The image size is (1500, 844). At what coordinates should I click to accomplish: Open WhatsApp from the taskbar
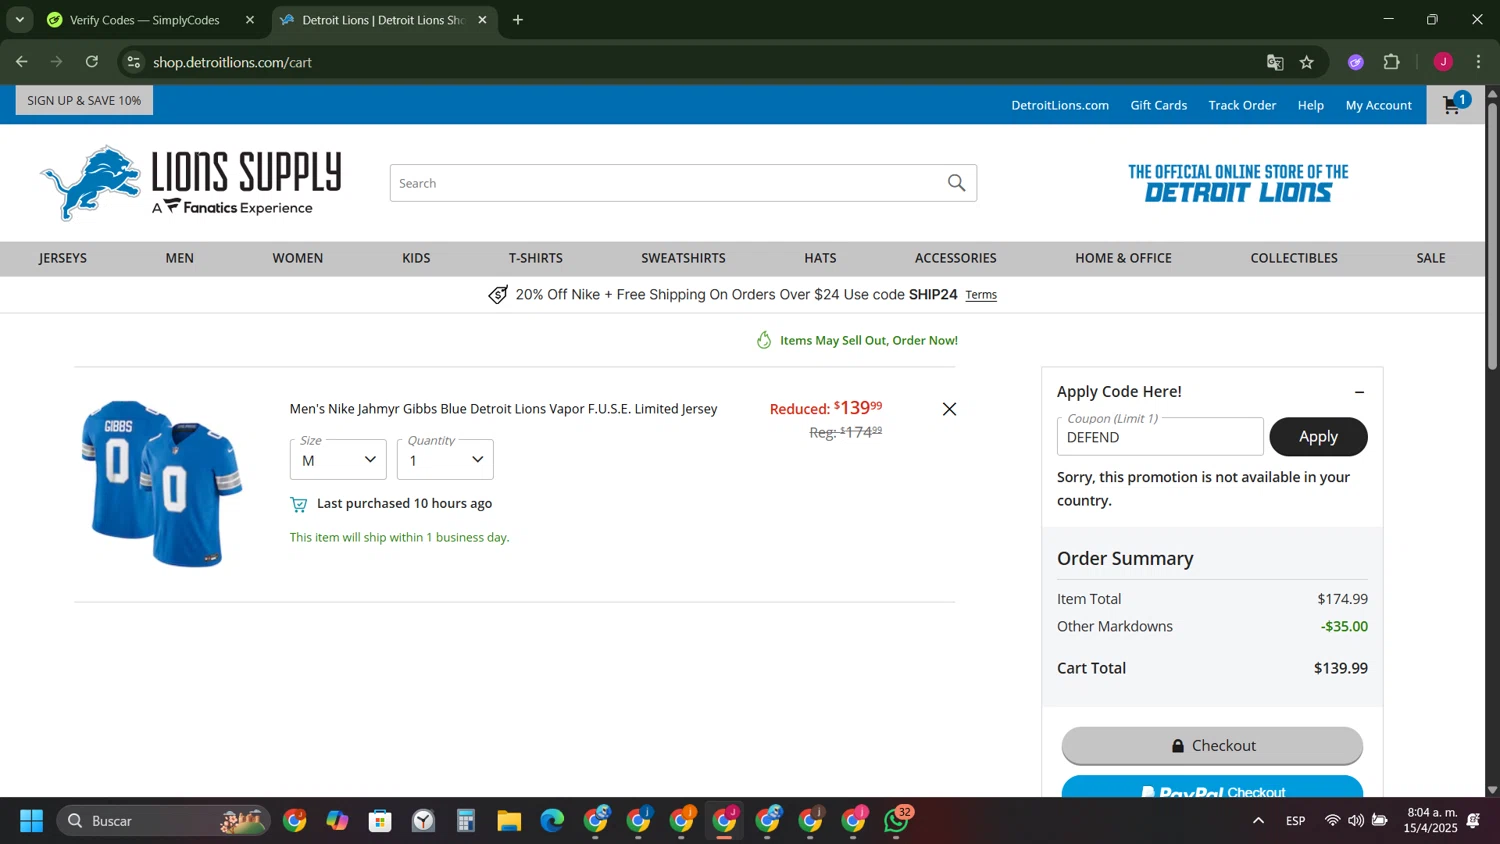897,821
